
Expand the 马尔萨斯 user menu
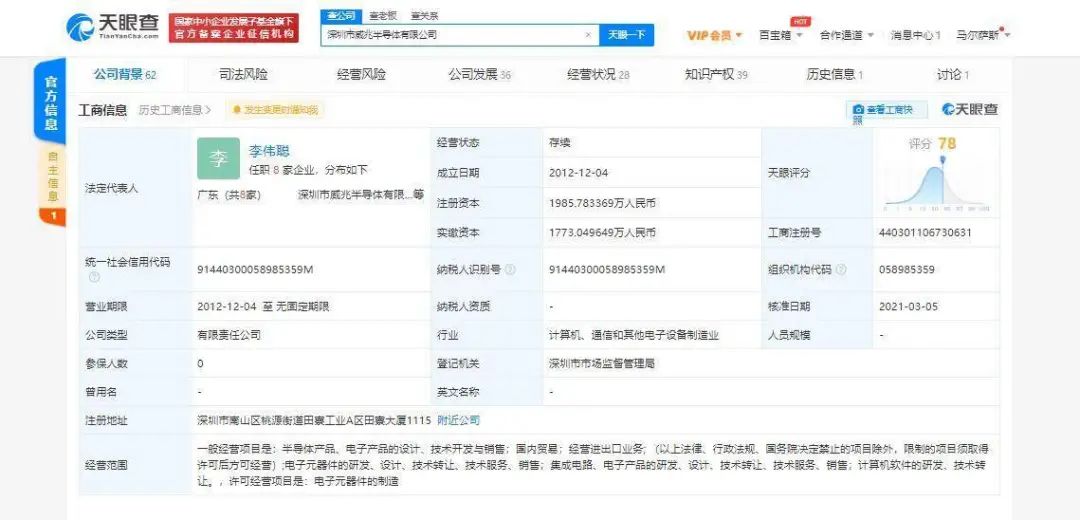coord(983,35)
